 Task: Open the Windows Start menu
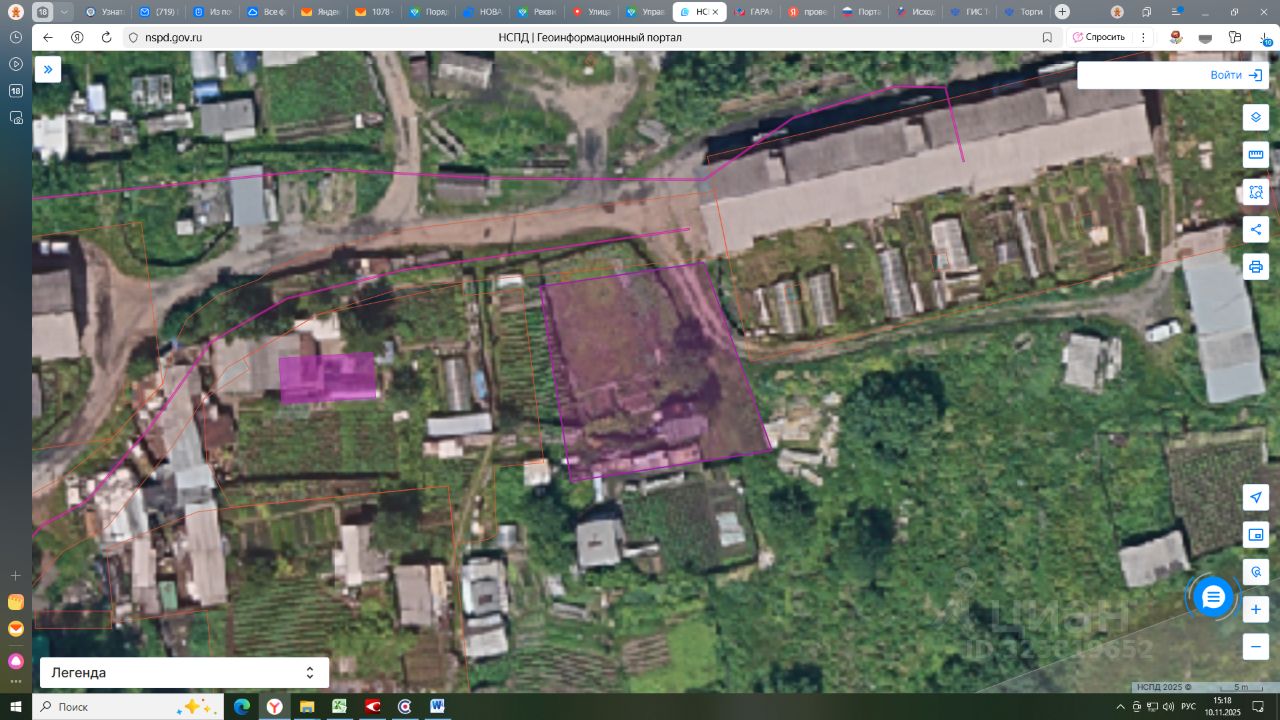pyautogui.click(x=16, y=706)
